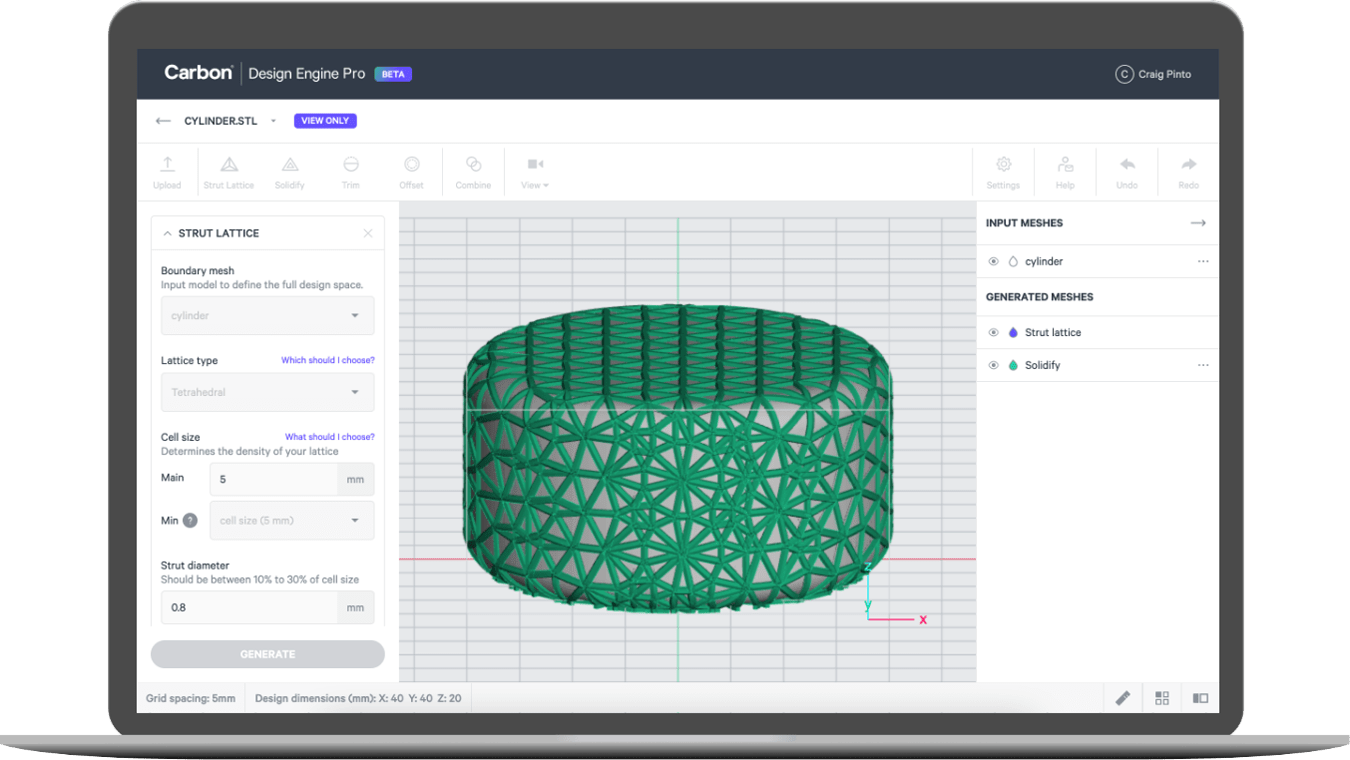Open the Lattice type dropdown showing Tetrahedral

(267, 392)
